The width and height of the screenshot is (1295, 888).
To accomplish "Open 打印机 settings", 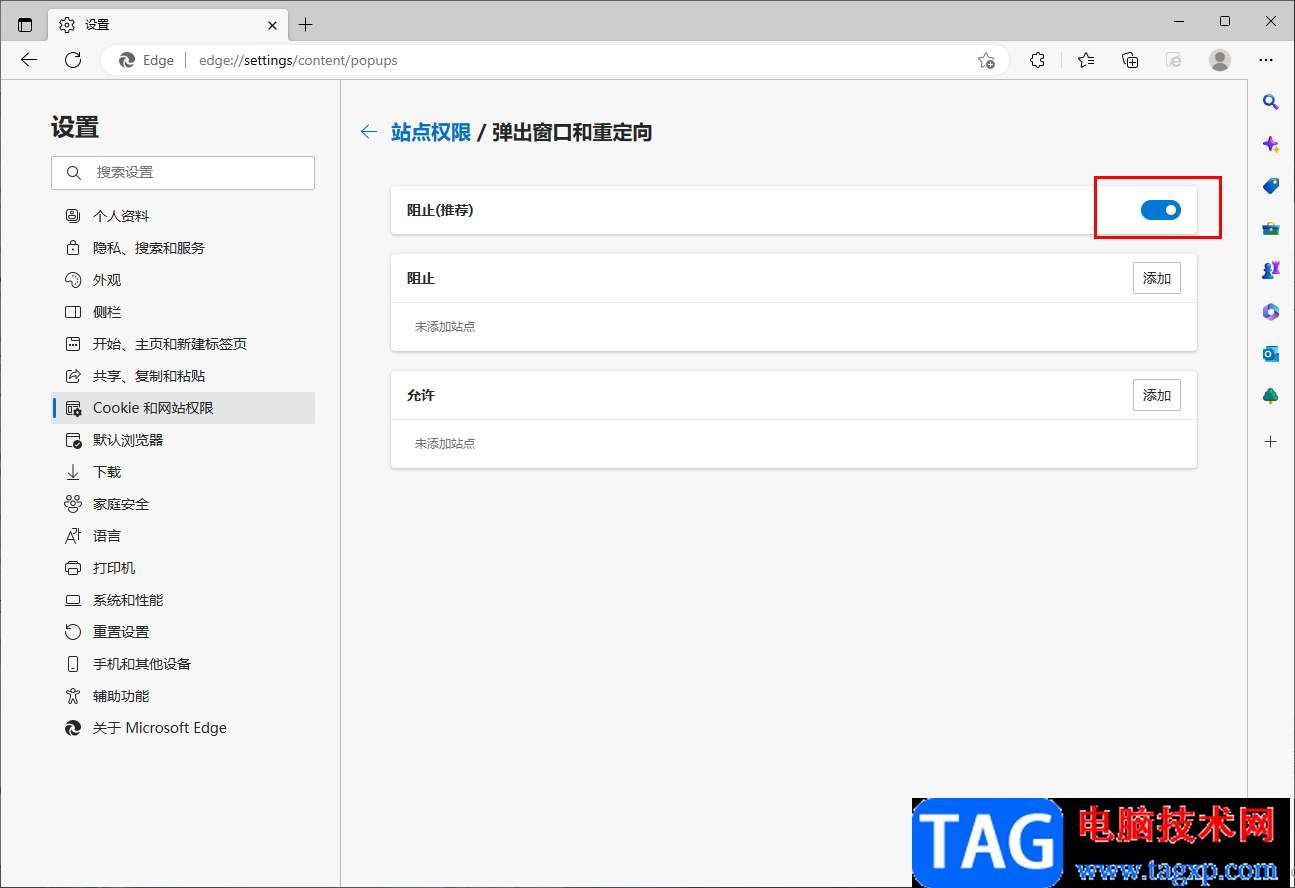I will 183,568.
